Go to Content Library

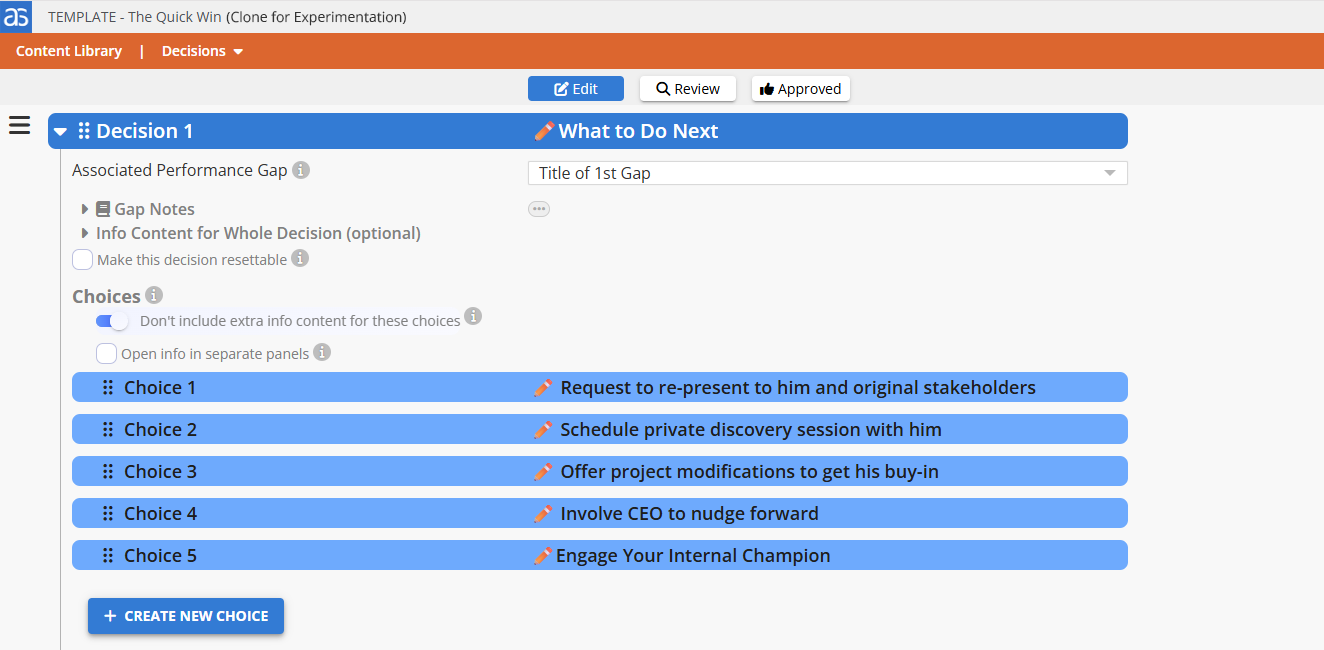[x=69, y=51]
